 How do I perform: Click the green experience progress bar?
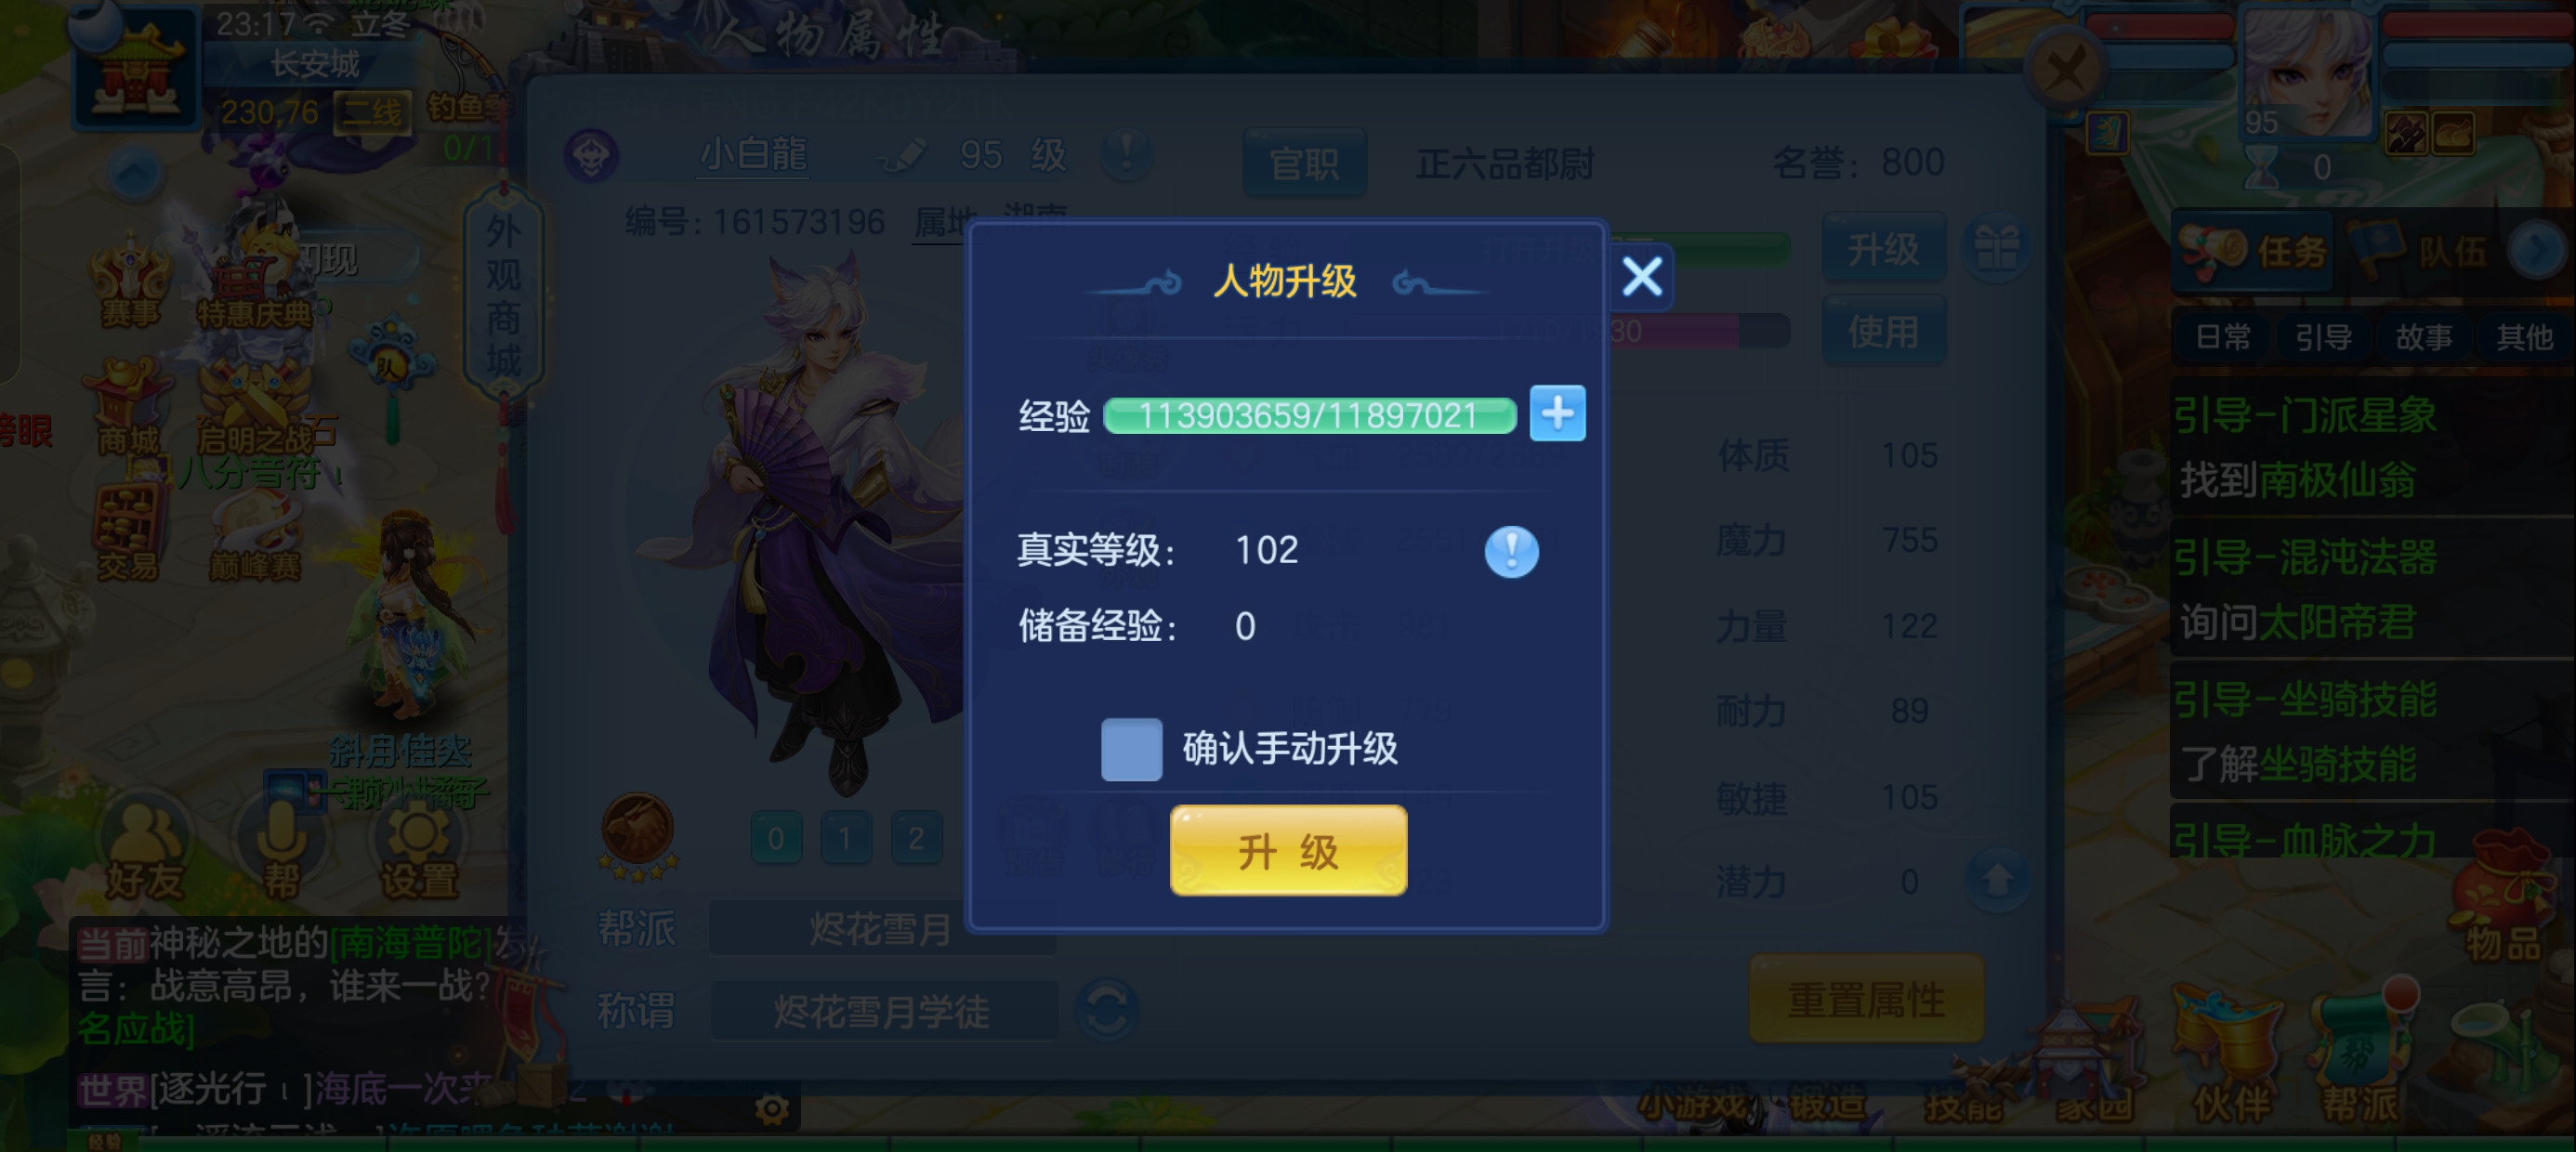[x=1309, y=415]
